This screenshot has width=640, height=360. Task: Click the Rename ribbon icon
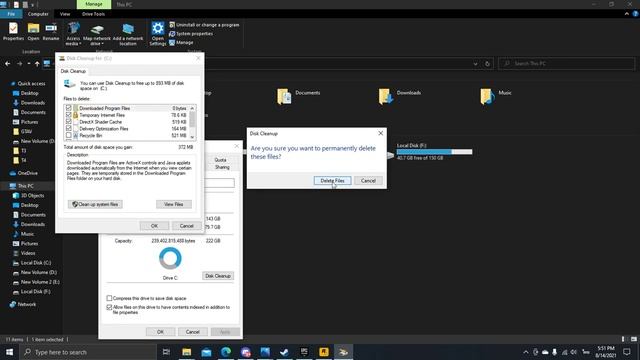[51, 31]
